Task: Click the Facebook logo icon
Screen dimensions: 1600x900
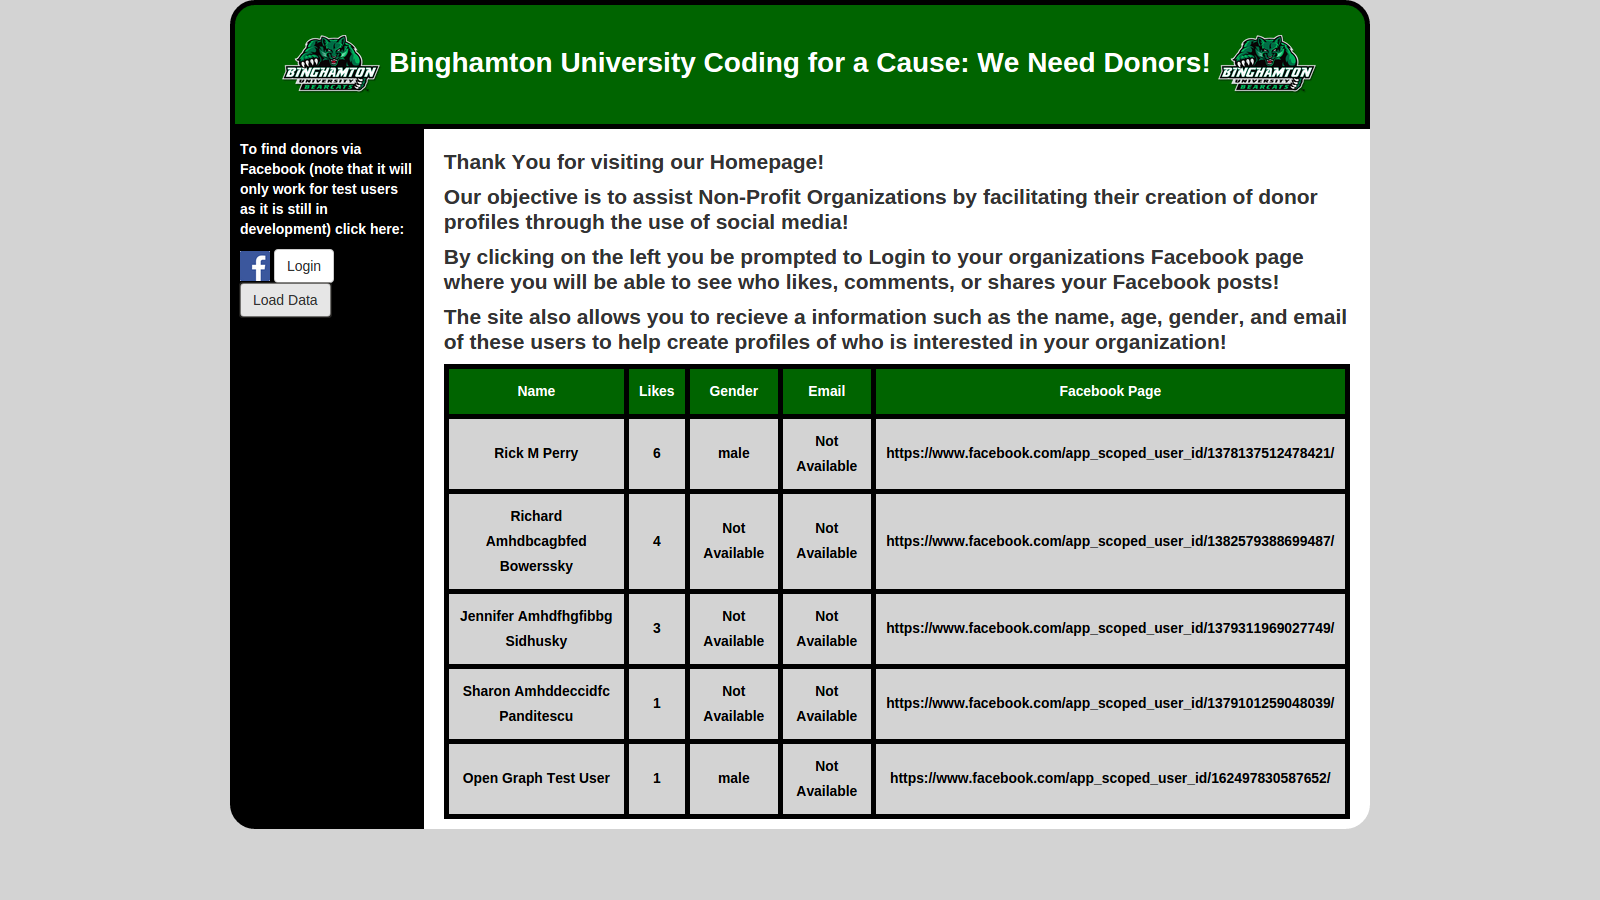Action: coord(255,266)
